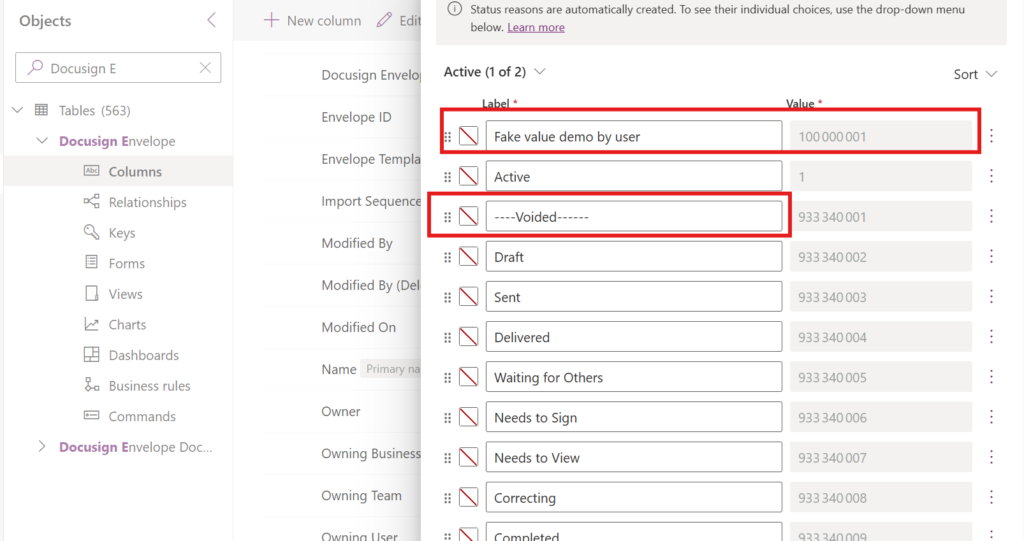Image resolution: width=1024 pixels, height=541 pixels.
Task: Open more options for the Fake value row
Action: click(991, 136)
